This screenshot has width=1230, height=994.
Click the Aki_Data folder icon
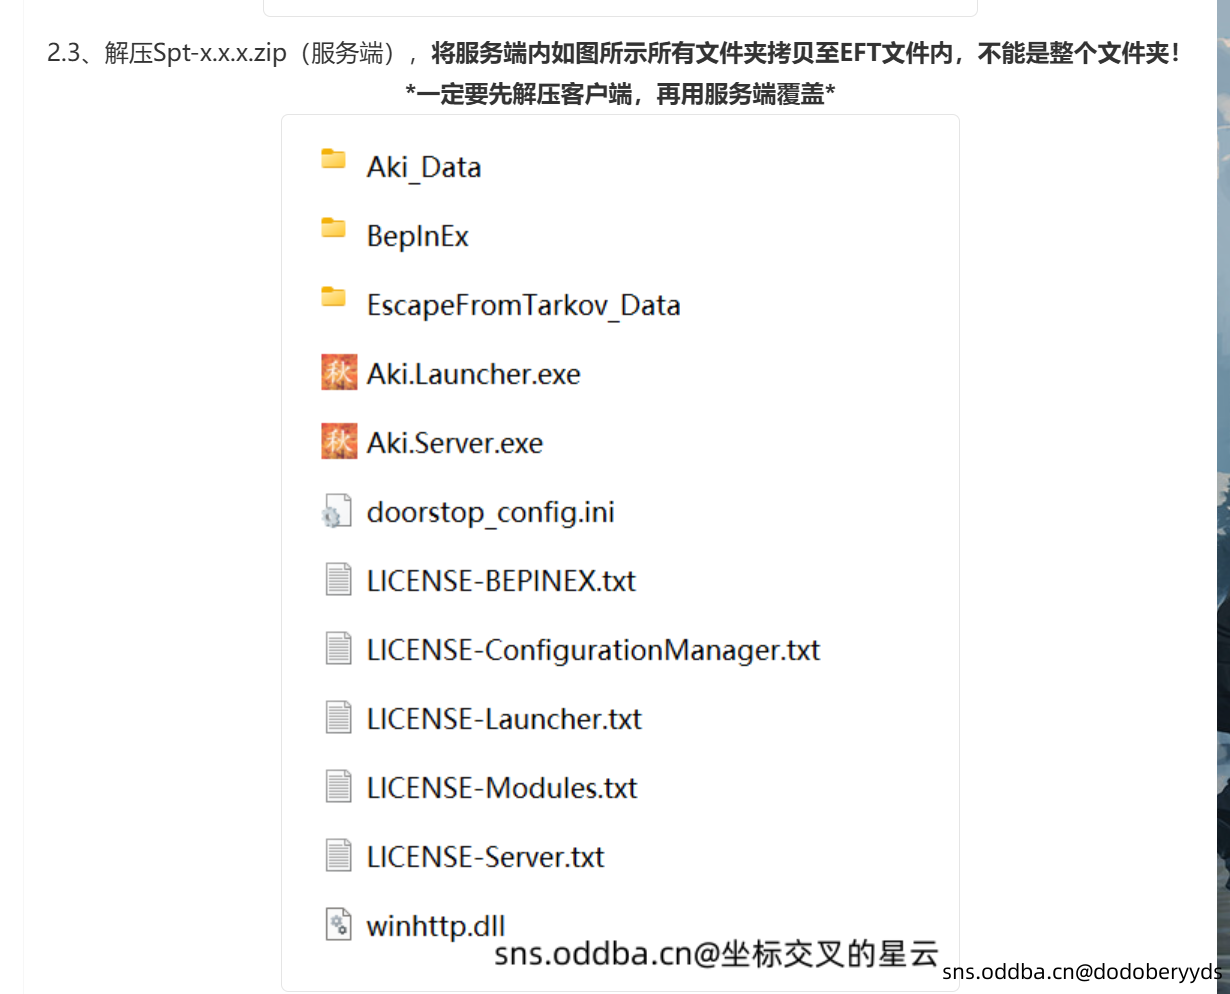pyautogui.click(x=333, y=159)
